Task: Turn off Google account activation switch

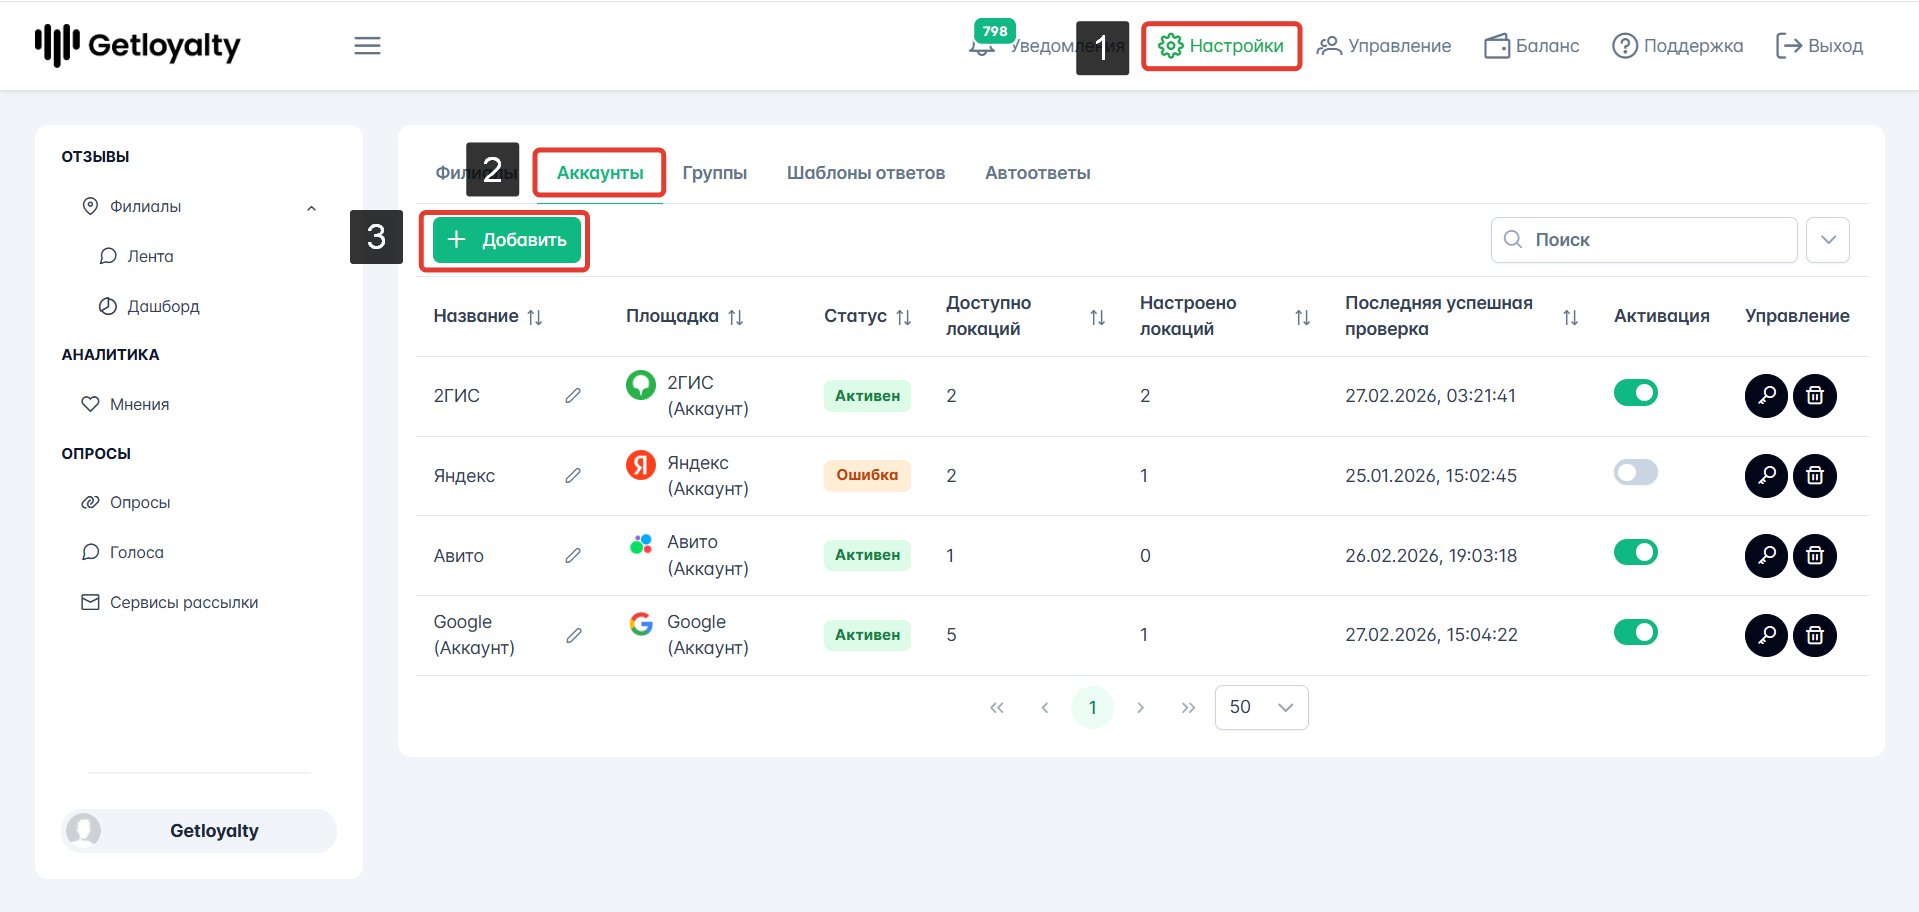Action: (x=1635, y=632)
